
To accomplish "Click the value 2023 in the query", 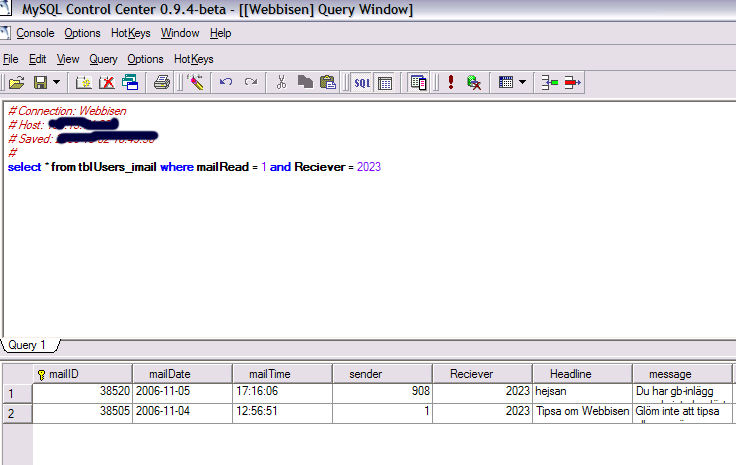I will coord(369,167).
